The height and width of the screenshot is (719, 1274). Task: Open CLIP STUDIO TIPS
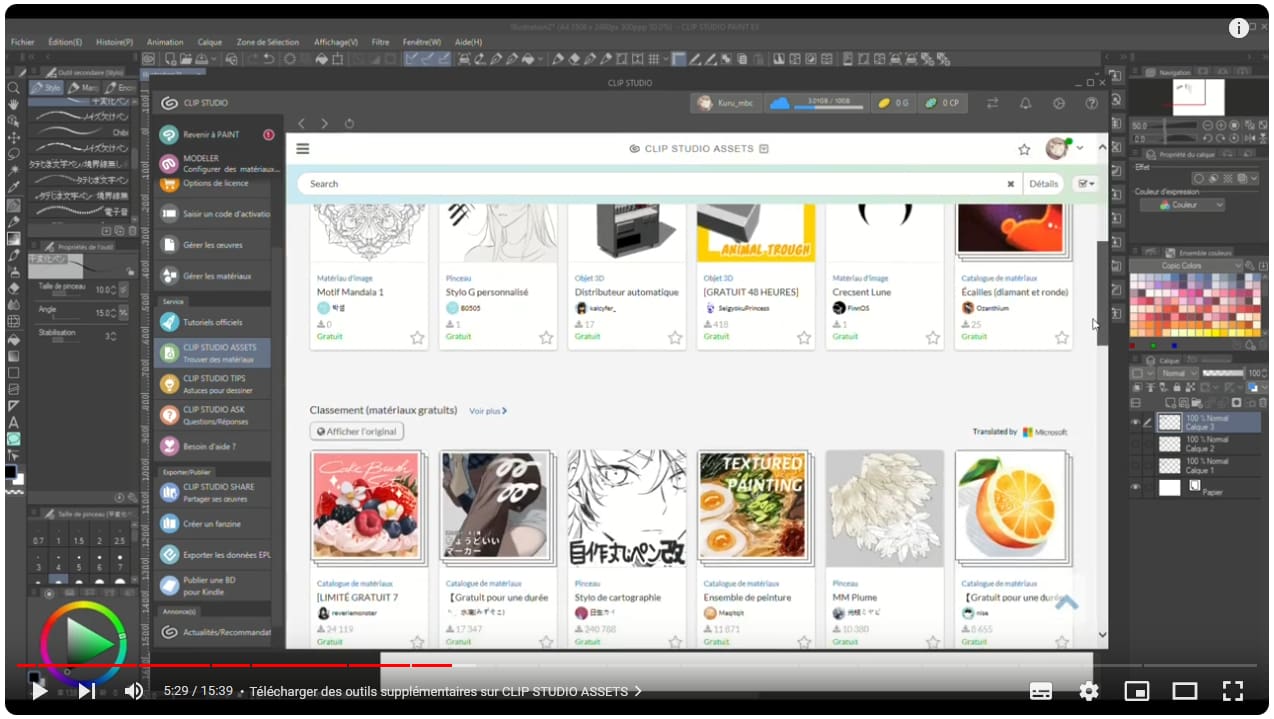point(212,384)
